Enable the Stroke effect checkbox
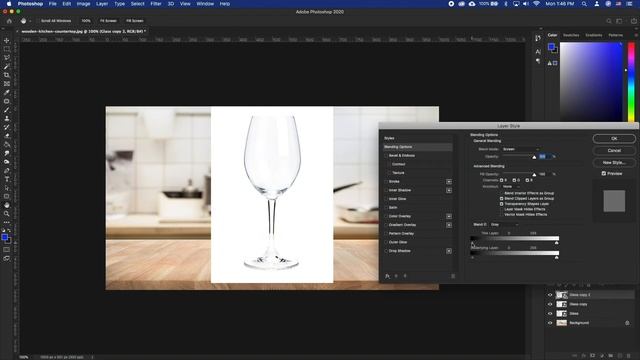 386,181
